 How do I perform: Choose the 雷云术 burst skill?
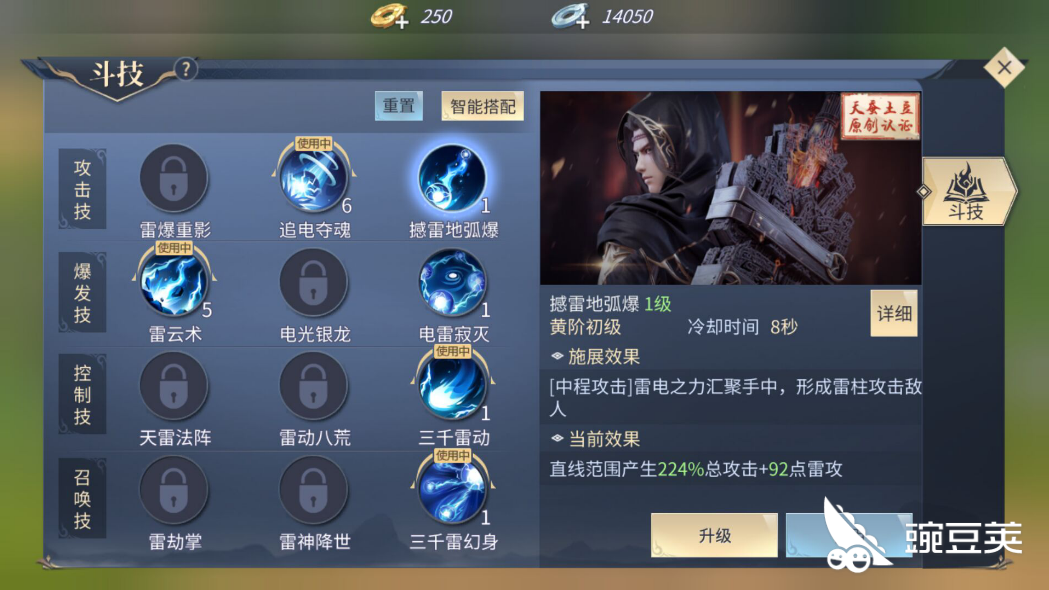click(173, 283)
